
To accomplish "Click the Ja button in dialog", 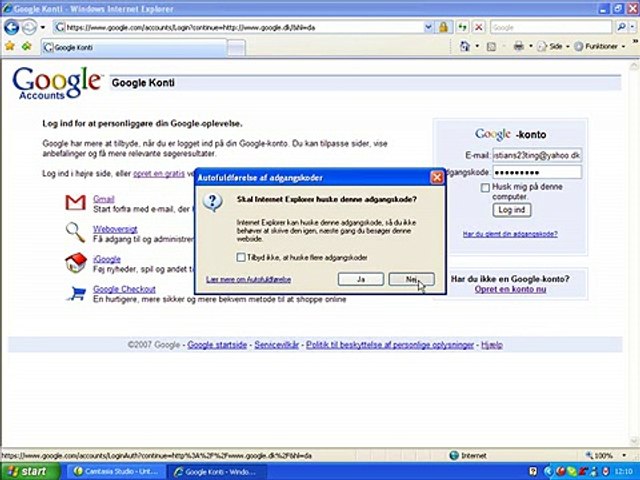I will point(361,279).
